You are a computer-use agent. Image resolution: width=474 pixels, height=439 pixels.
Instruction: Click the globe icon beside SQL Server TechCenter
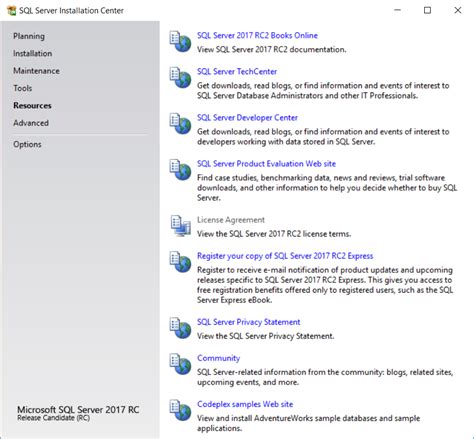(180, 77)
